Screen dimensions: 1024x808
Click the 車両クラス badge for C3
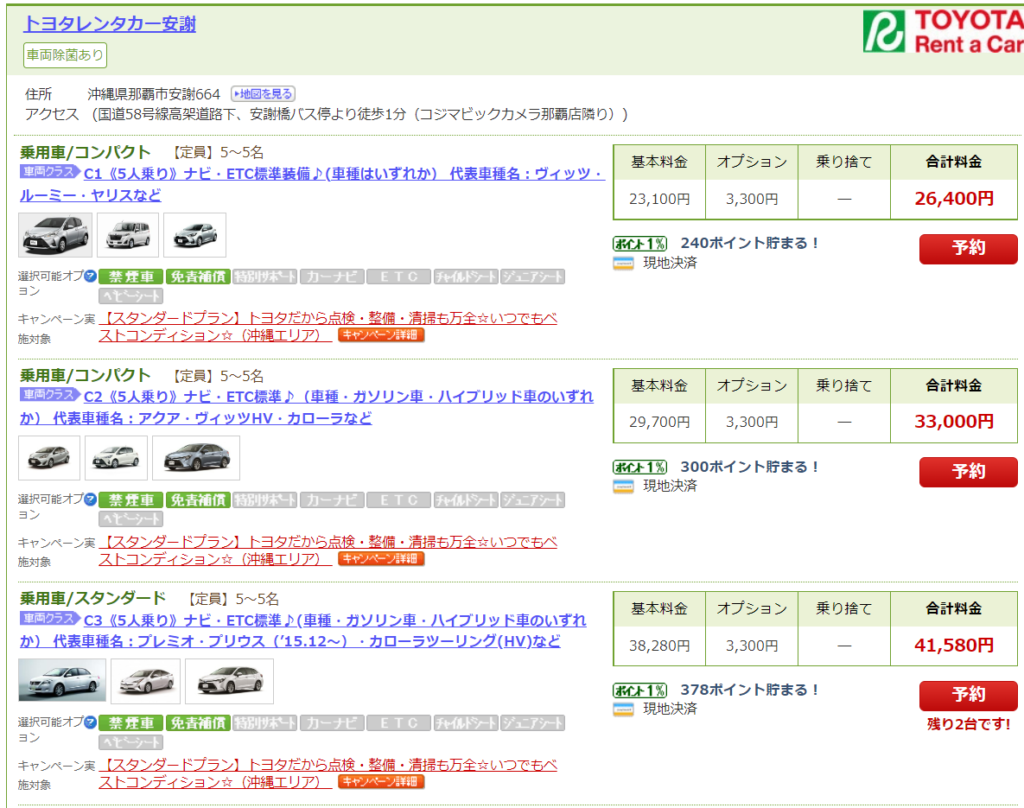[x=49, y=618]
